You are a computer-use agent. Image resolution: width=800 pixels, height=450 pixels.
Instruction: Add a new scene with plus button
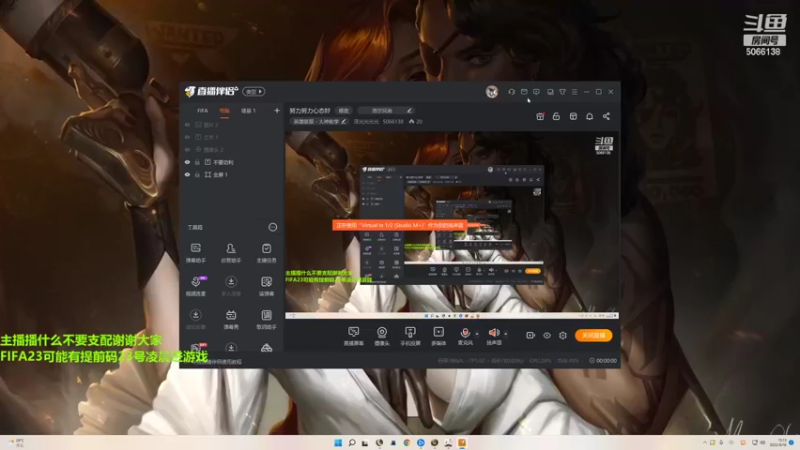click(277, 111)
